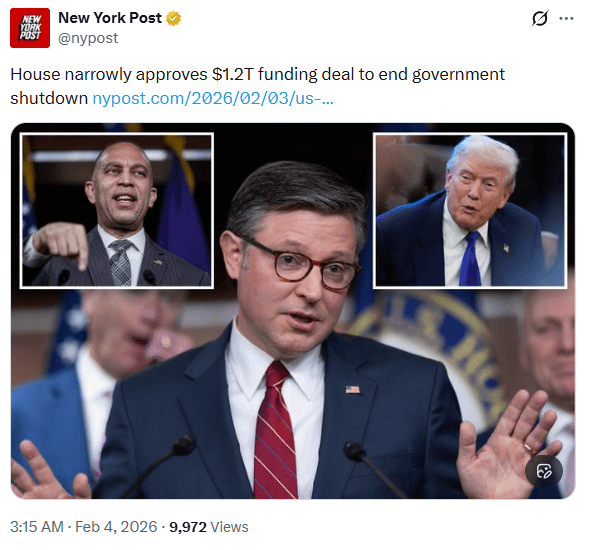
Task: Click the edit image icon on photo
Action: [x=544, y=471]
